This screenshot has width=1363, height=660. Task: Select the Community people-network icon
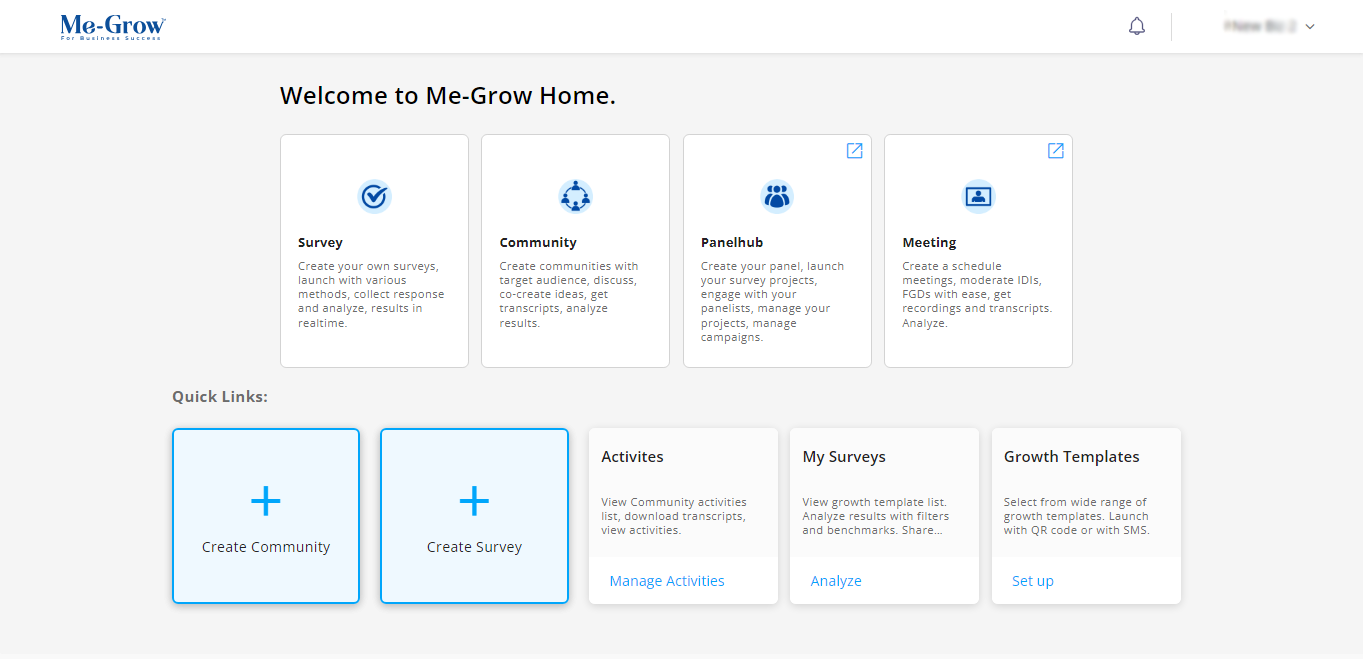click(575, 196)
